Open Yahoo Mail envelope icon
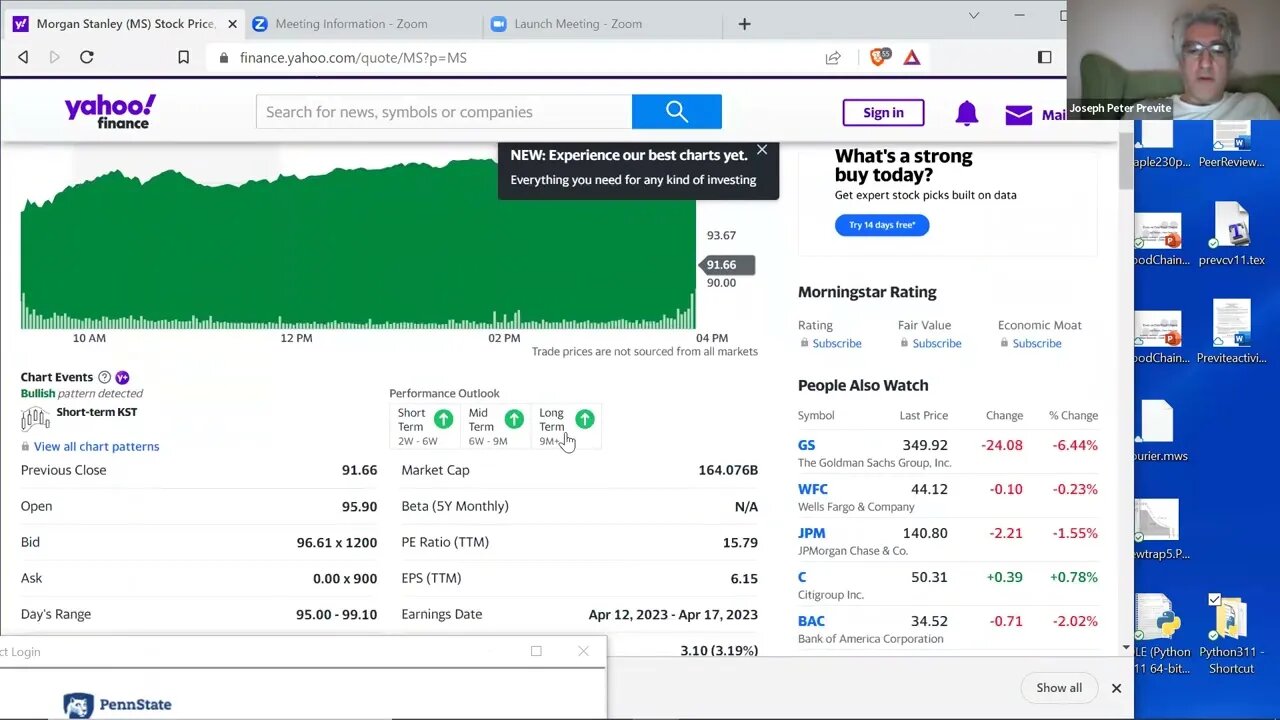 [x=1019, y=115]
